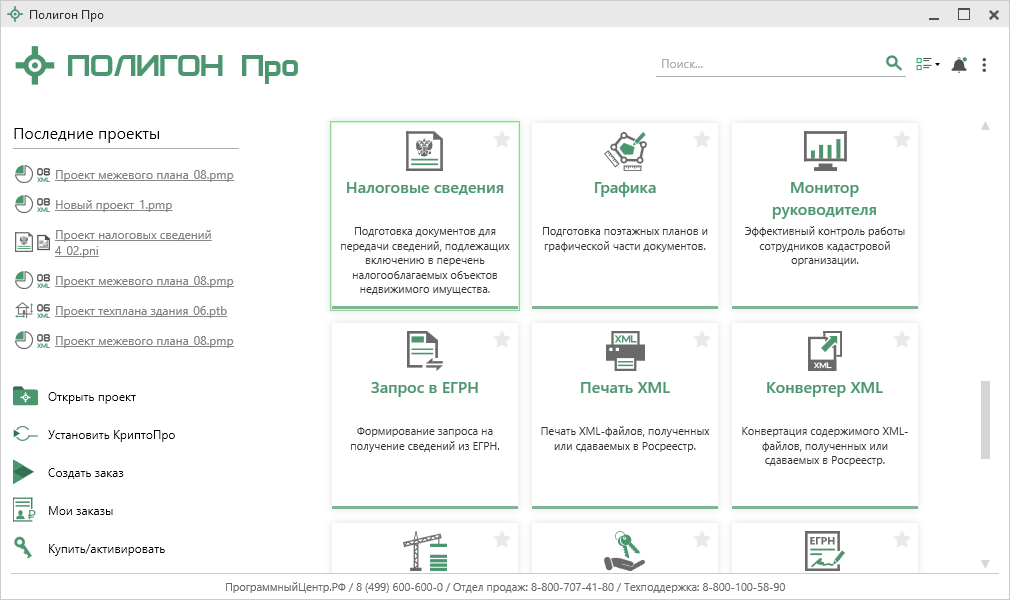The width and height of the screenshot is (1010, 600).
Task: Open the Графика module icon
Action: tap(625, 151)
